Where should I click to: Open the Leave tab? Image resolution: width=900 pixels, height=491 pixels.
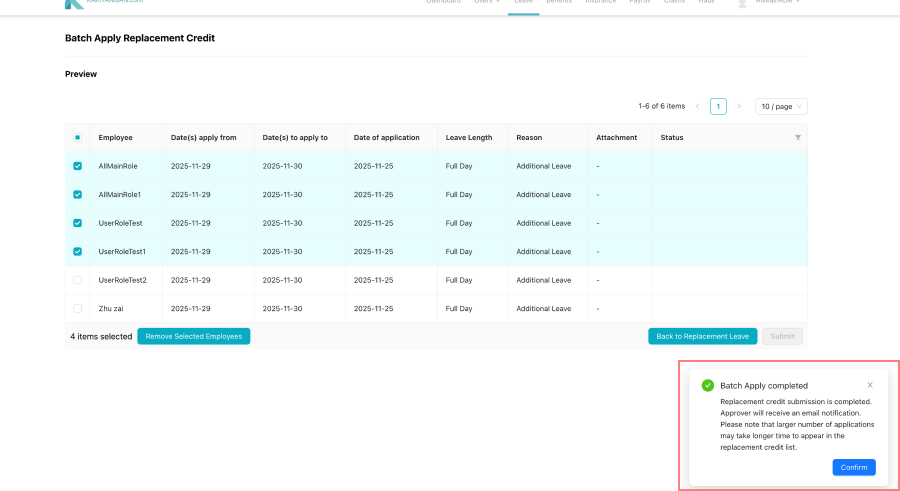(523, 2)
